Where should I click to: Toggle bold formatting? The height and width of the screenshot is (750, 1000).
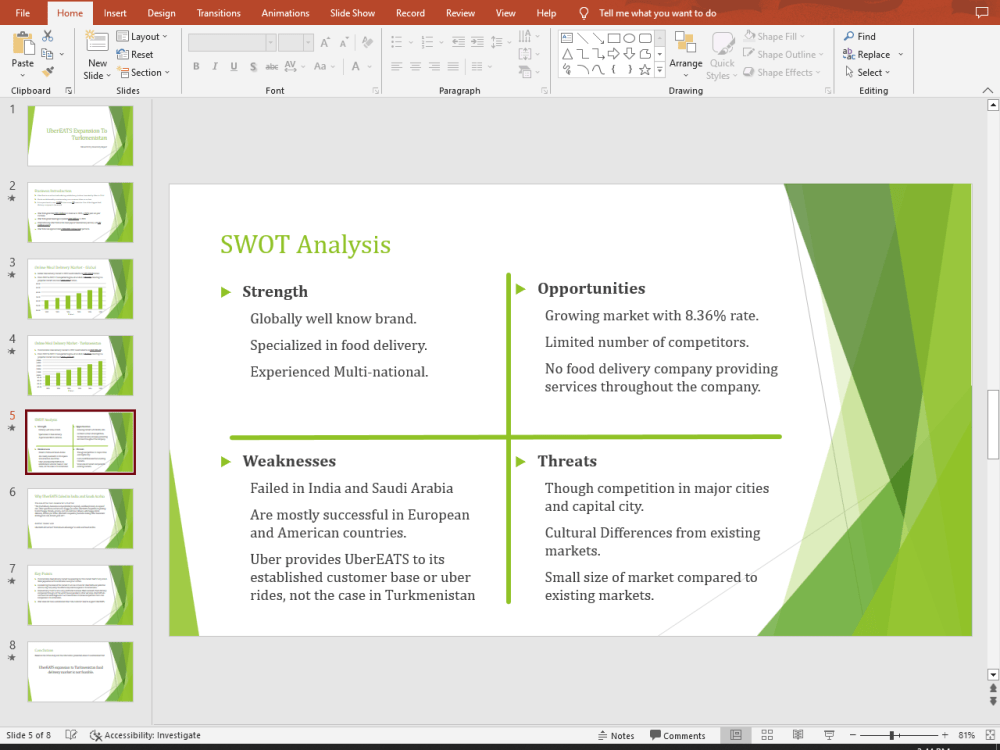(x=196, y=66)
